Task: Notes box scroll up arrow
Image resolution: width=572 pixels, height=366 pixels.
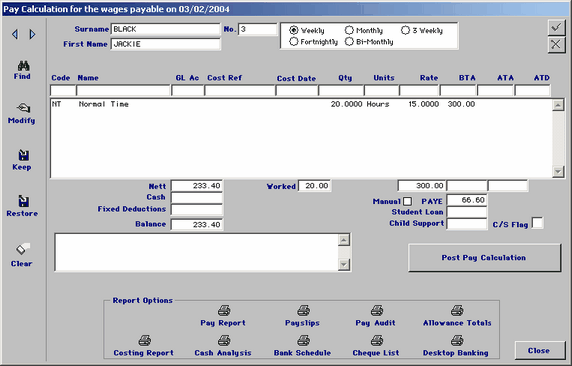Action: coord(344,240)
